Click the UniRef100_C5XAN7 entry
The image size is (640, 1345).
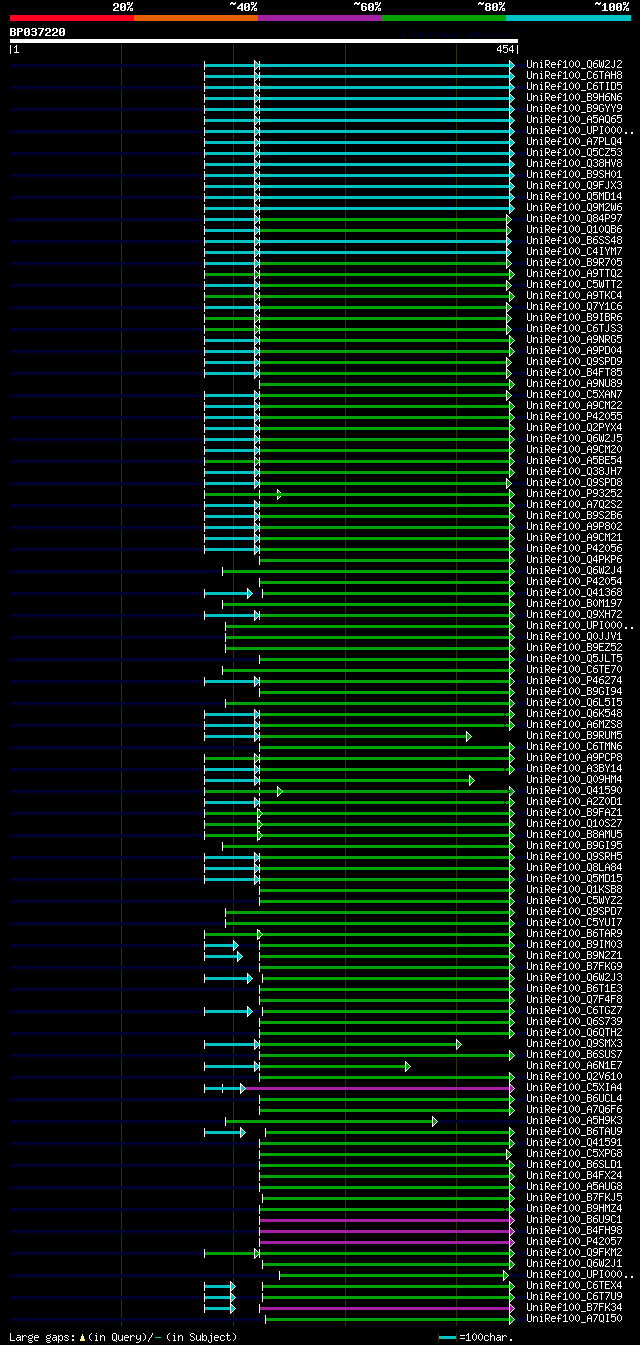(574, 394)
